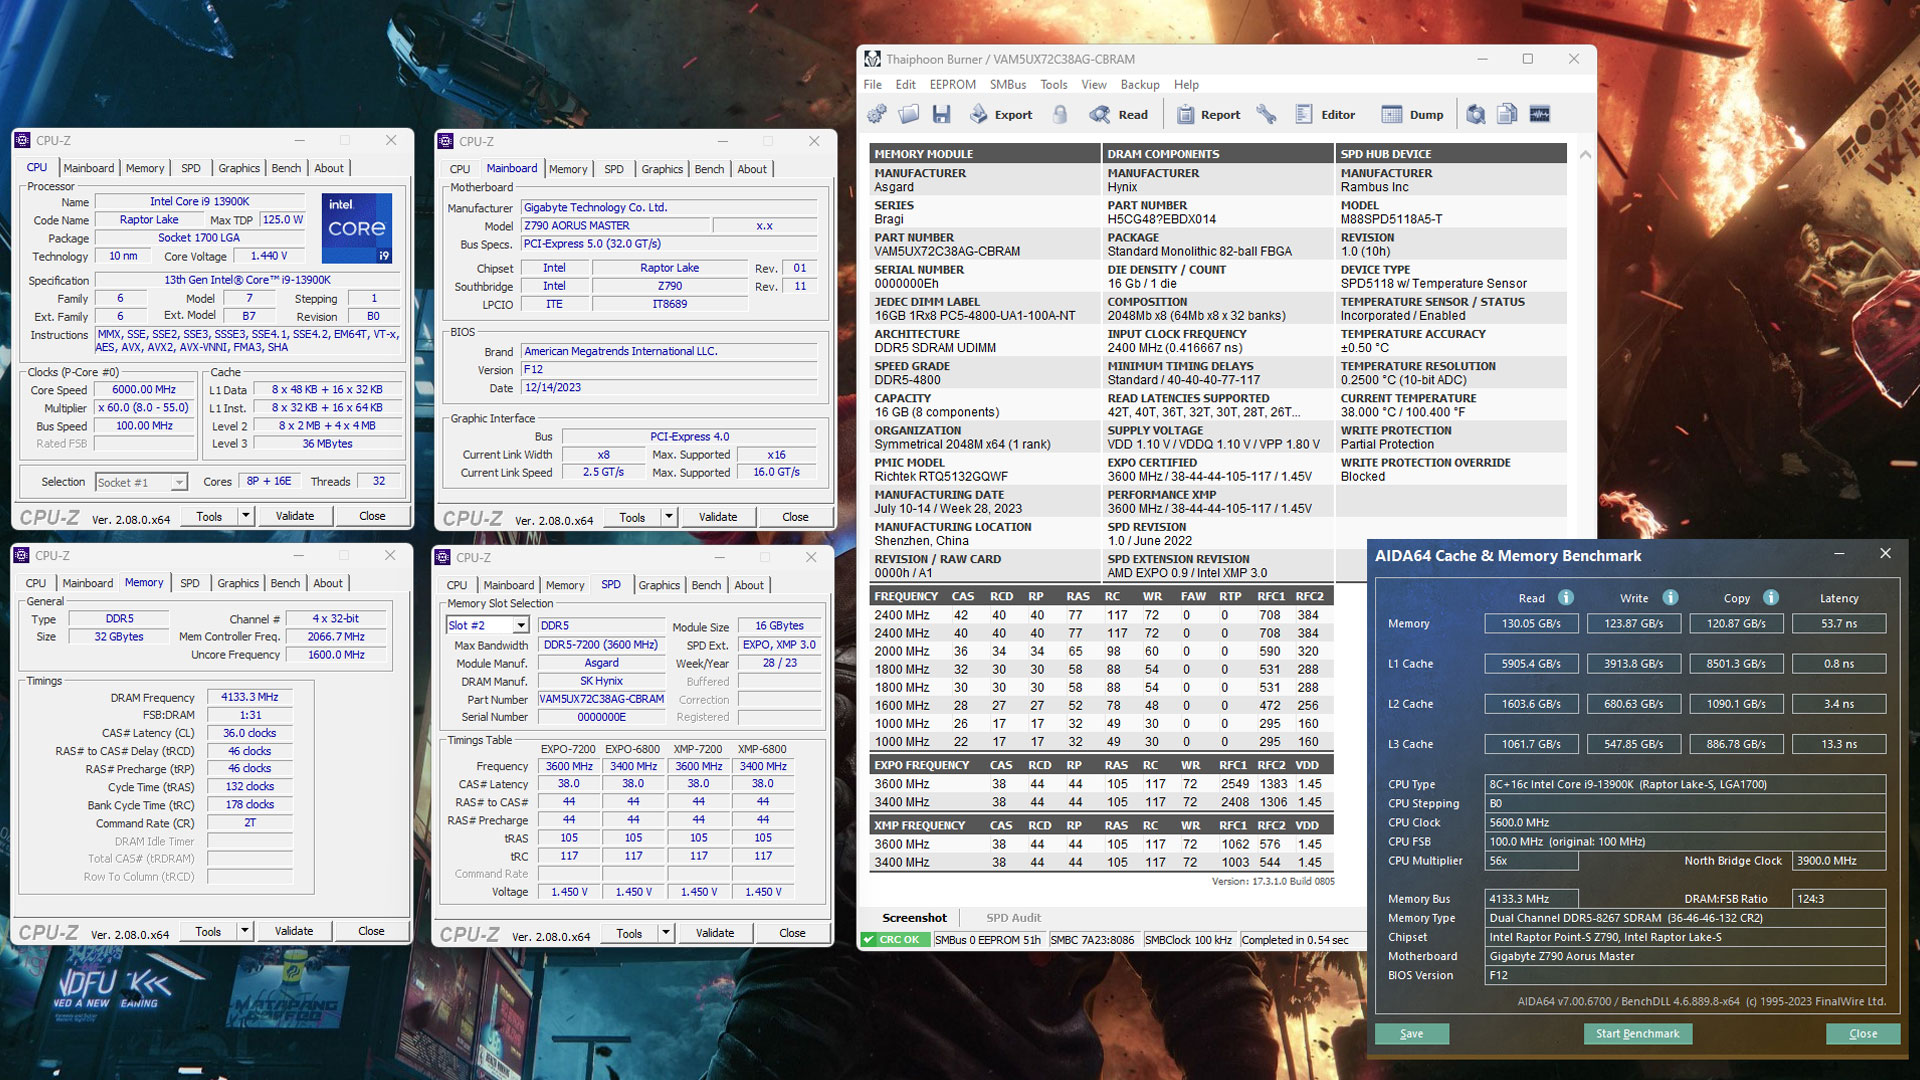Screen dimensions: 1920x1080
Task: Open the Editor tool in Thaiphoon Burner
Action: click(x=1325, y=114)
